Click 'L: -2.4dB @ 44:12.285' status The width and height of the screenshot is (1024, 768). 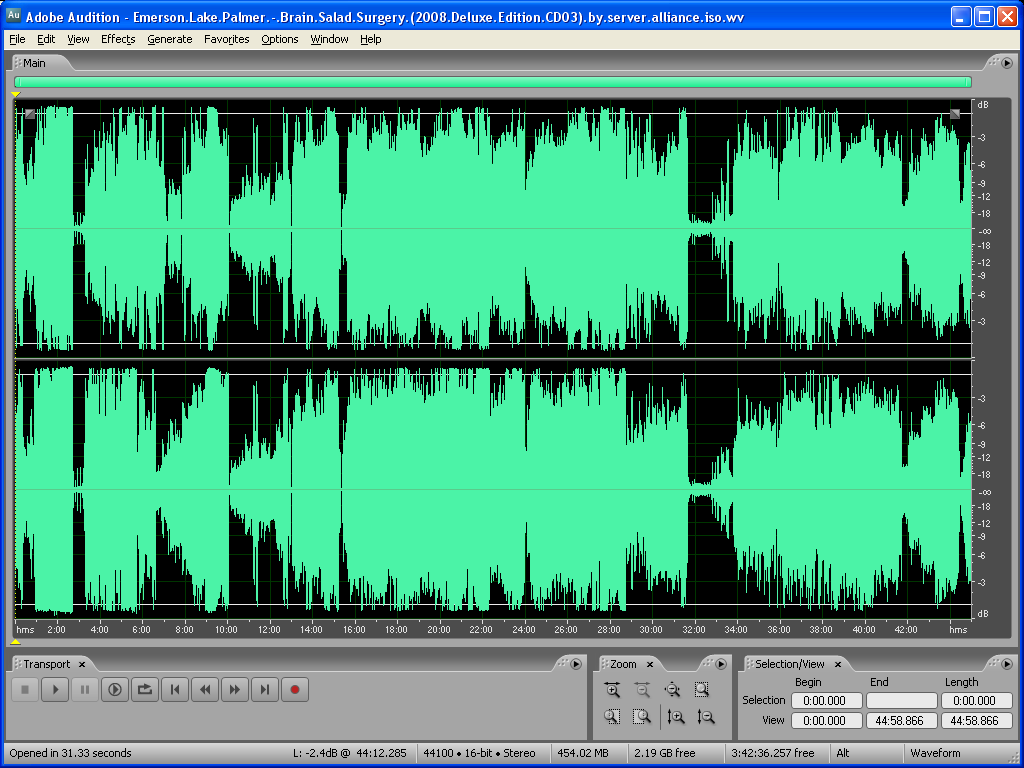[349, 753]
